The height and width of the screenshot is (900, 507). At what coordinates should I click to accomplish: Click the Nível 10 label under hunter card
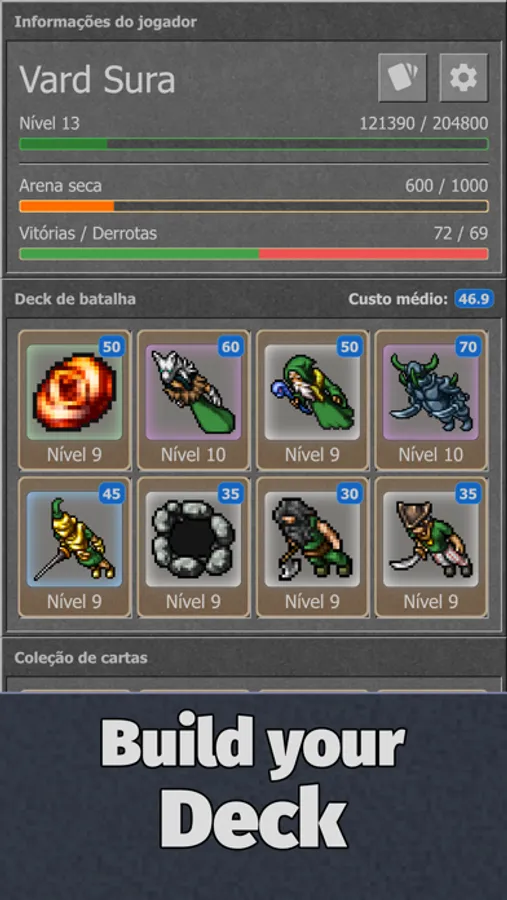point(193,455)
